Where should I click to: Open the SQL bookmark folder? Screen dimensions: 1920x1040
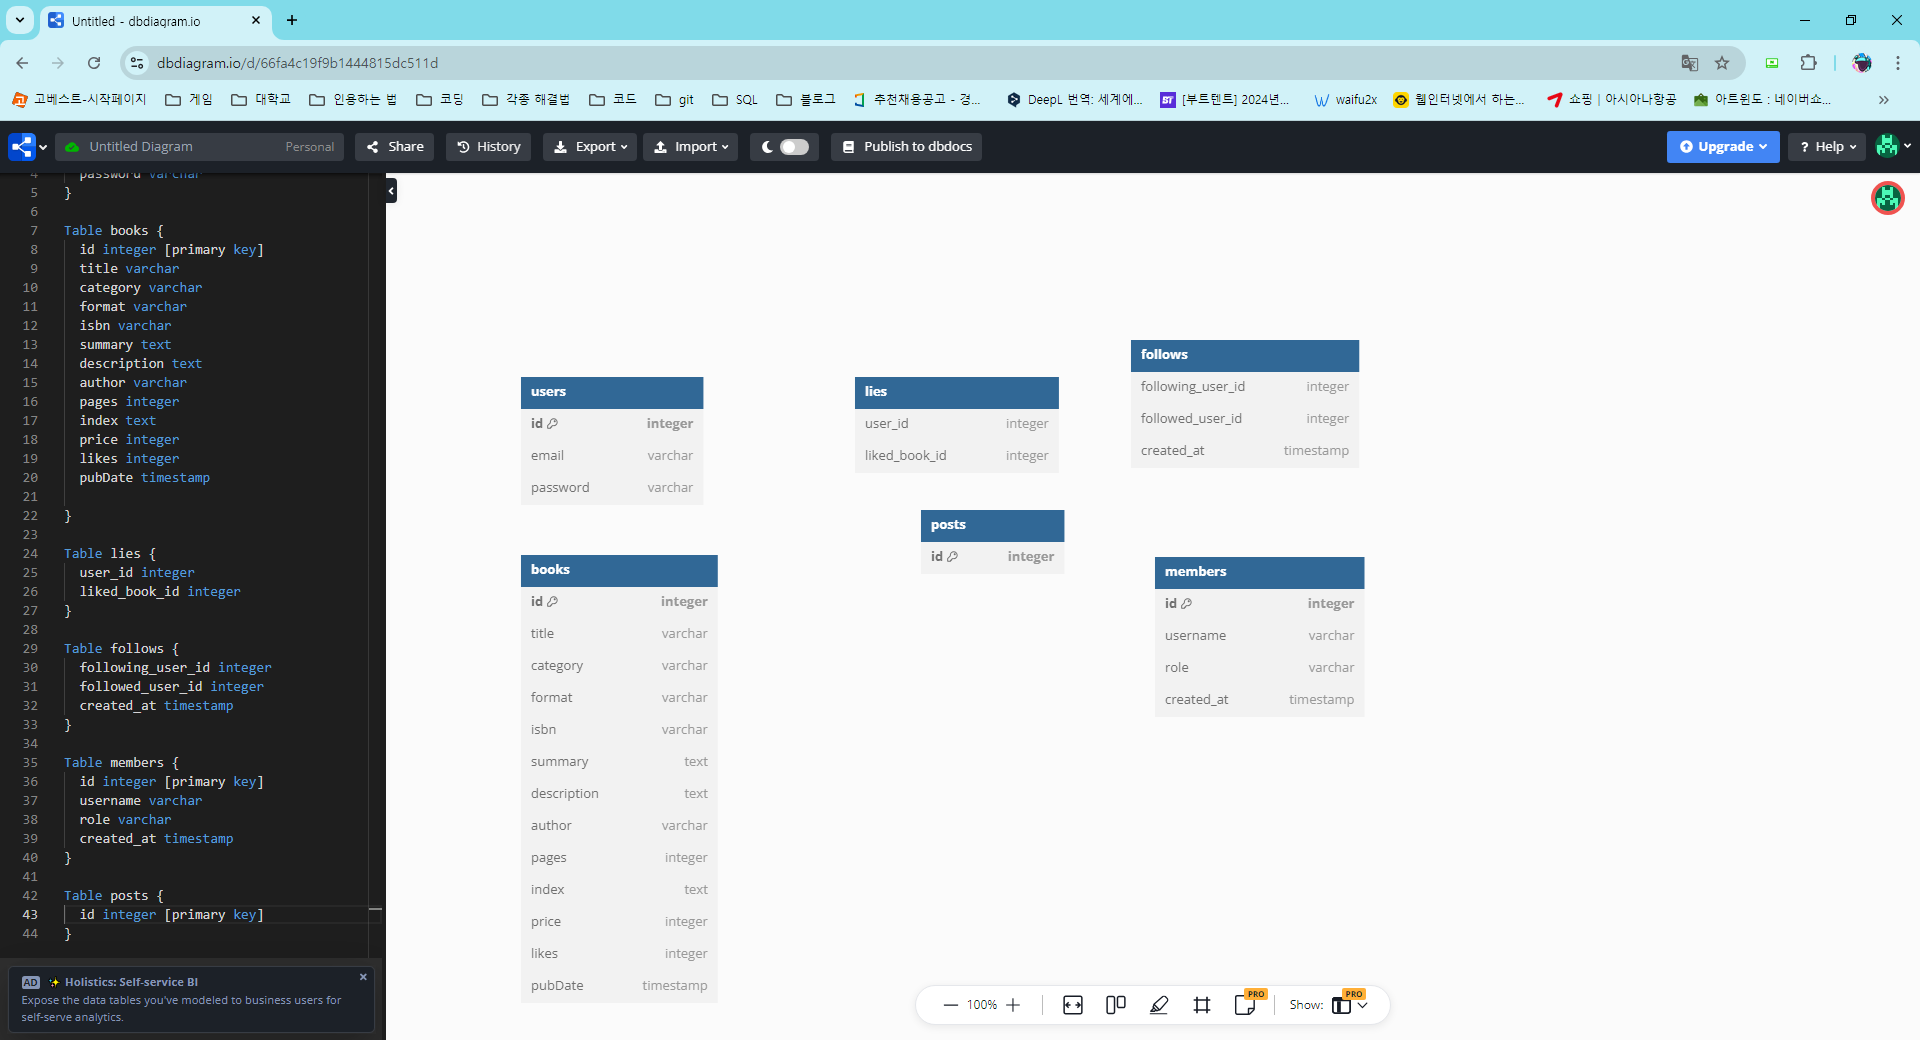735,100
